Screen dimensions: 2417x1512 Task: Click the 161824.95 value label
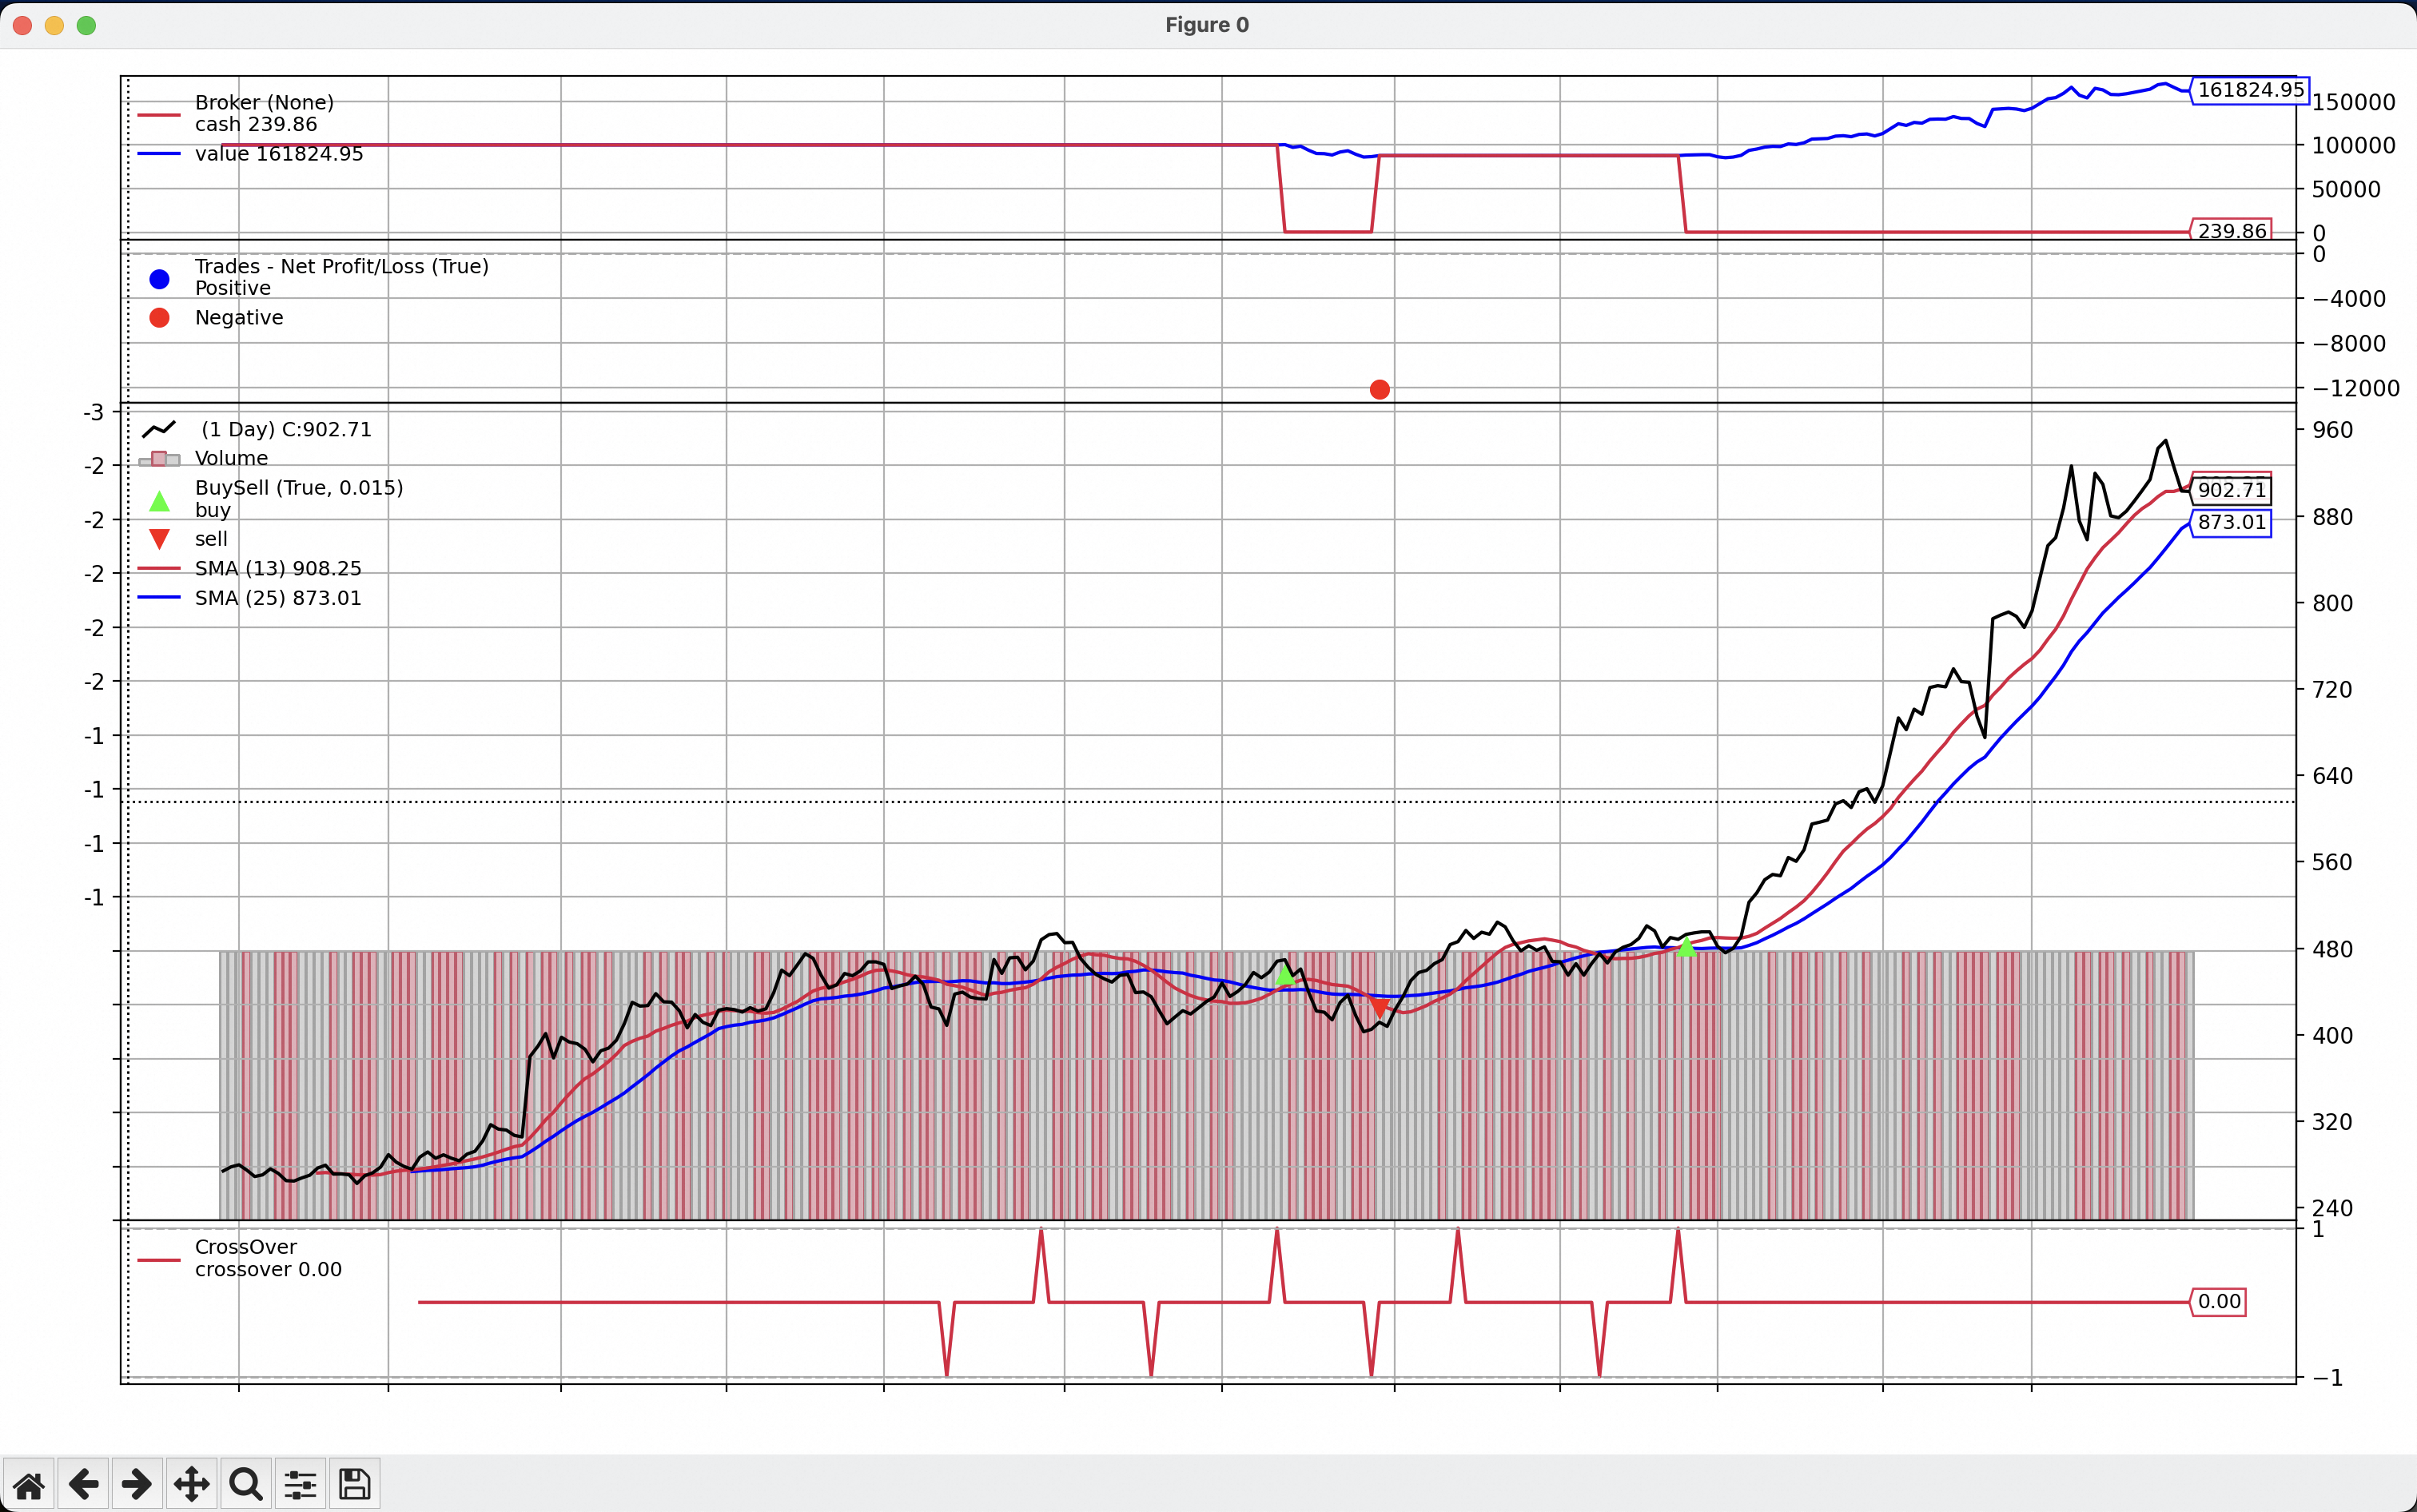point(2250,90)
